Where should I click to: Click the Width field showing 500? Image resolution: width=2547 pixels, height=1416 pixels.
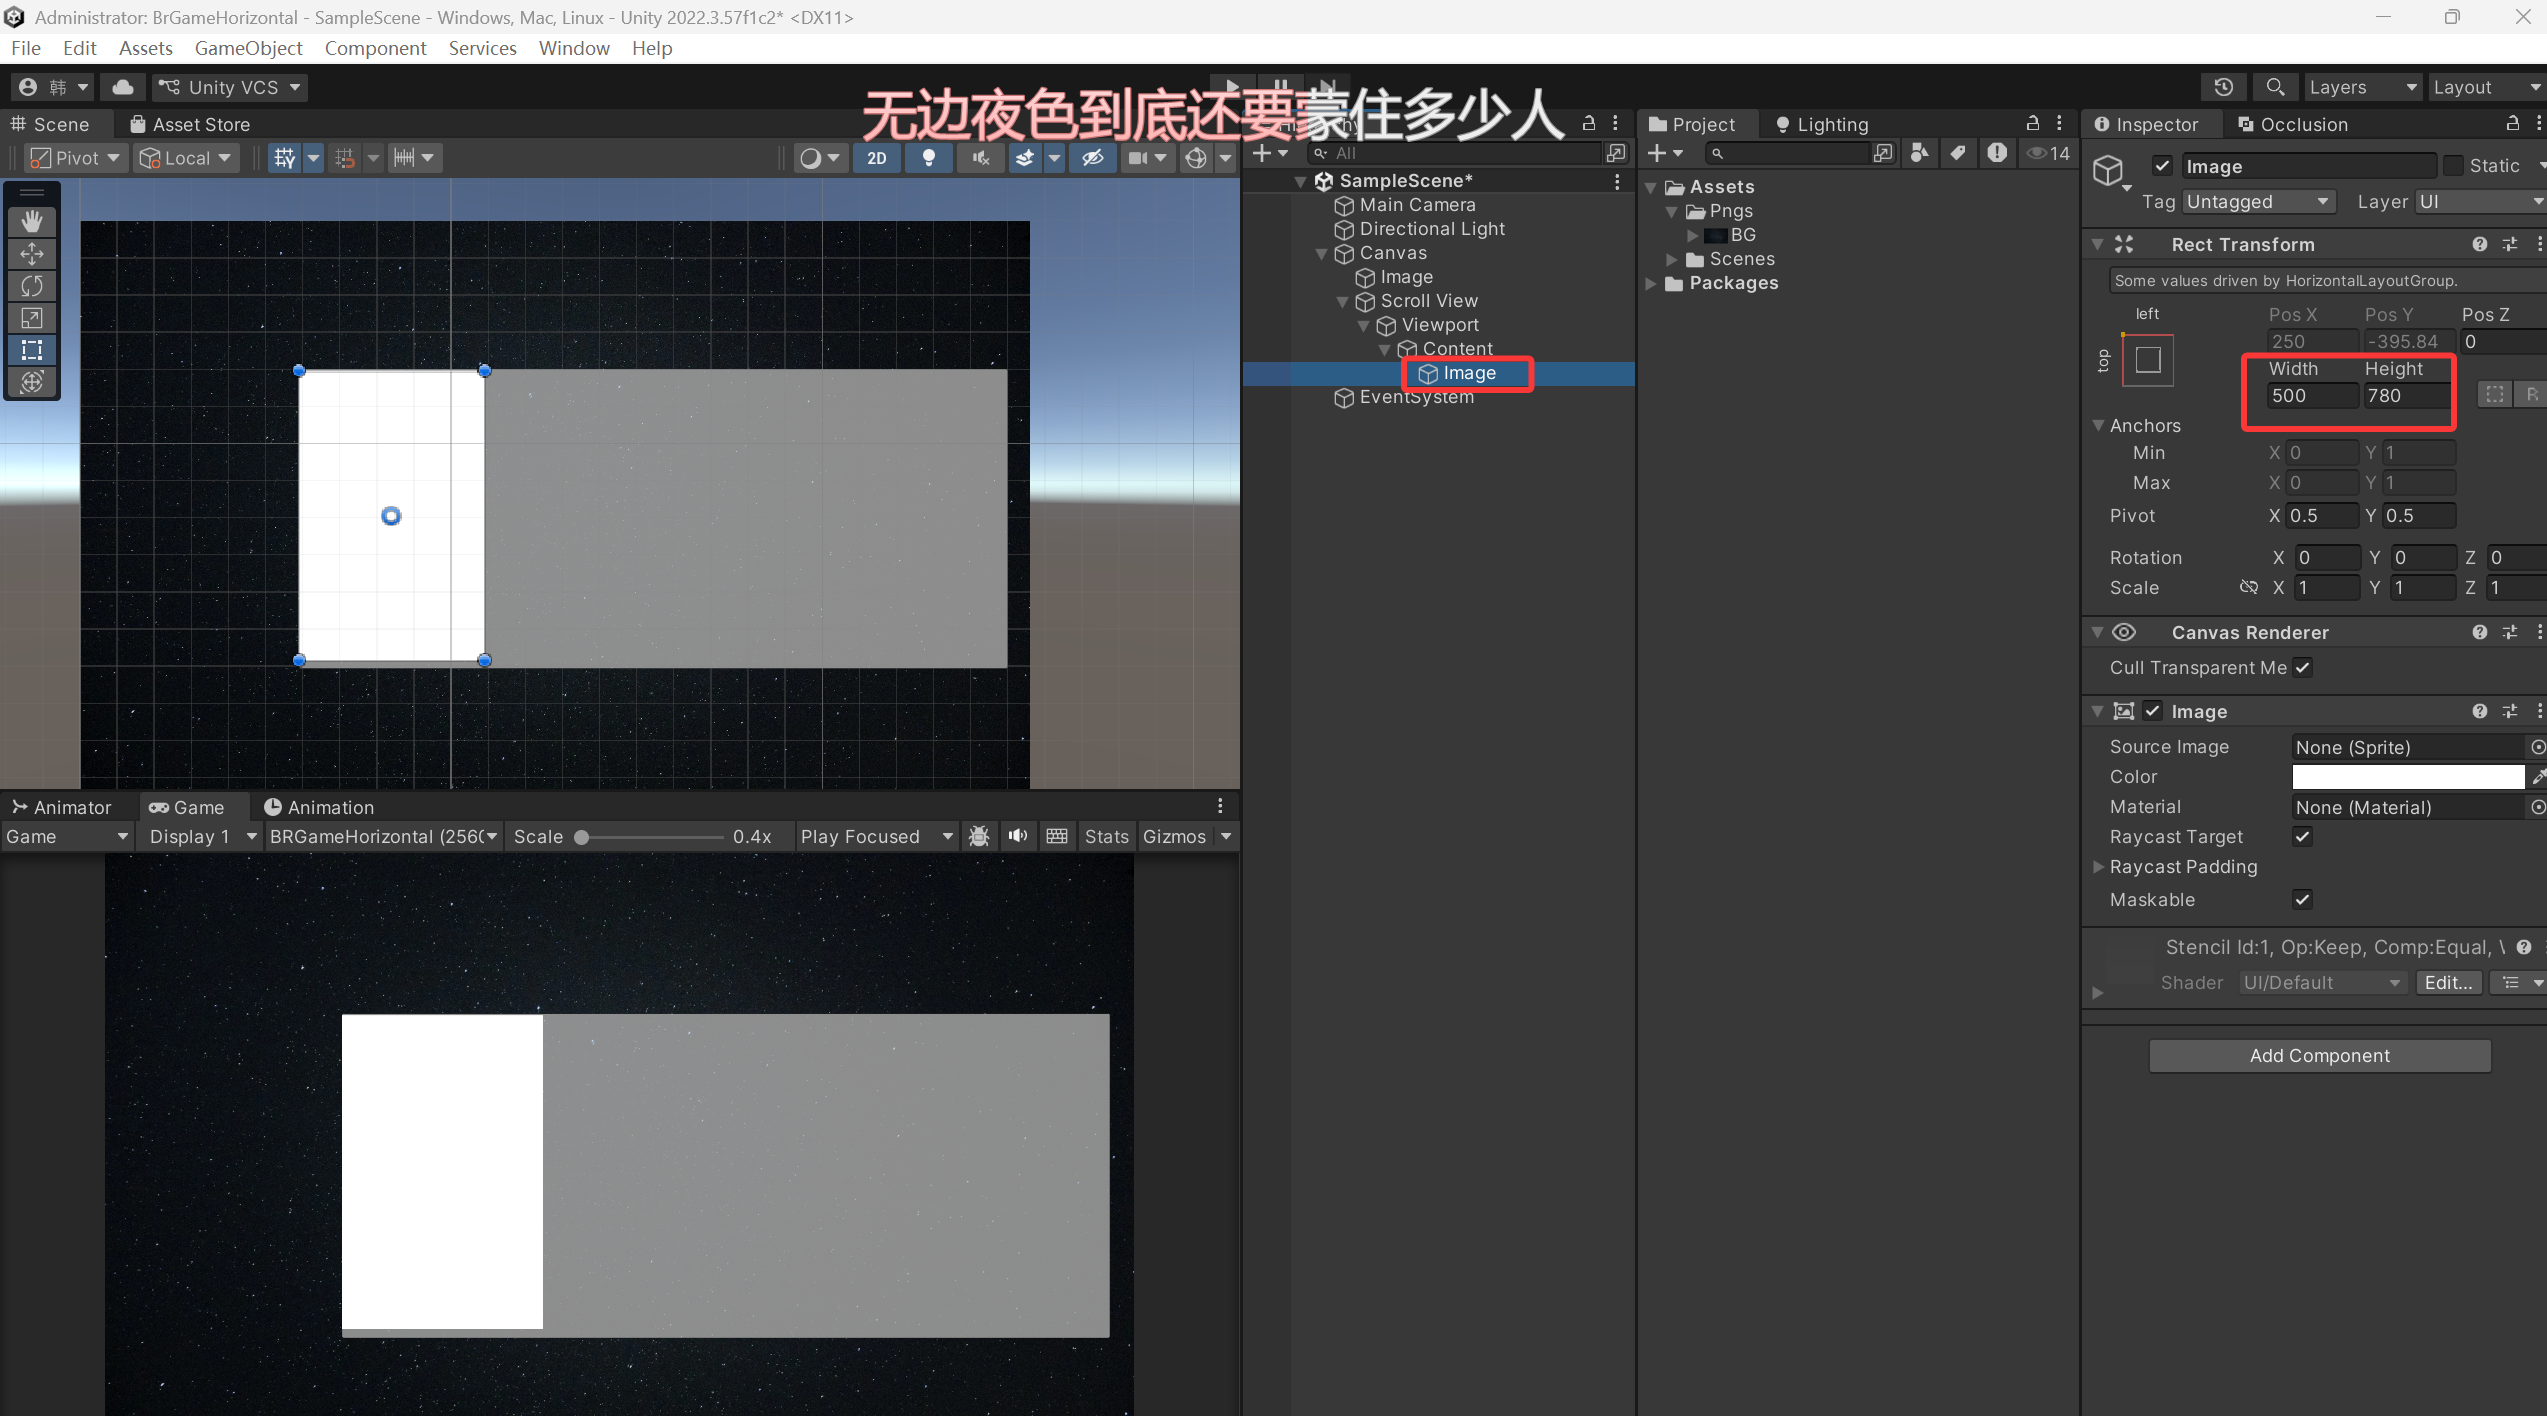click(x=2310, y=395)
